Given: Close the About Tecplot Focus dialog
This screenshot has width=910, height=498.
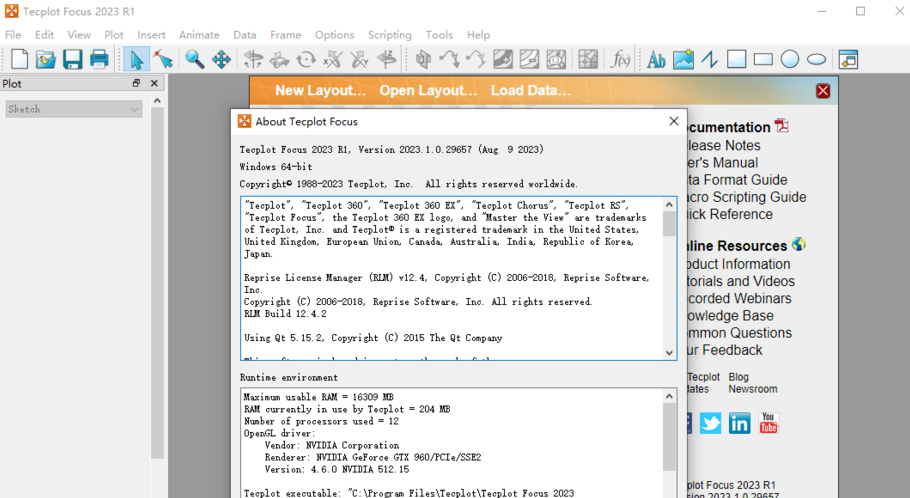Looking at the screenshot, I should click(x=673, y=121).
